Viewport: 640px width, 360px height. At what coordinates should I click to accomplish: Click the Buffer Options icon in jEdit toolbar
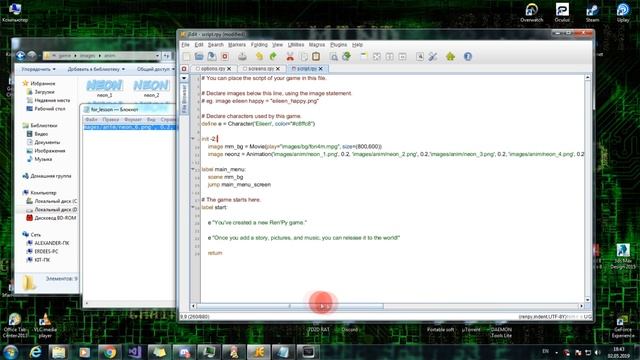click(420, 57)
